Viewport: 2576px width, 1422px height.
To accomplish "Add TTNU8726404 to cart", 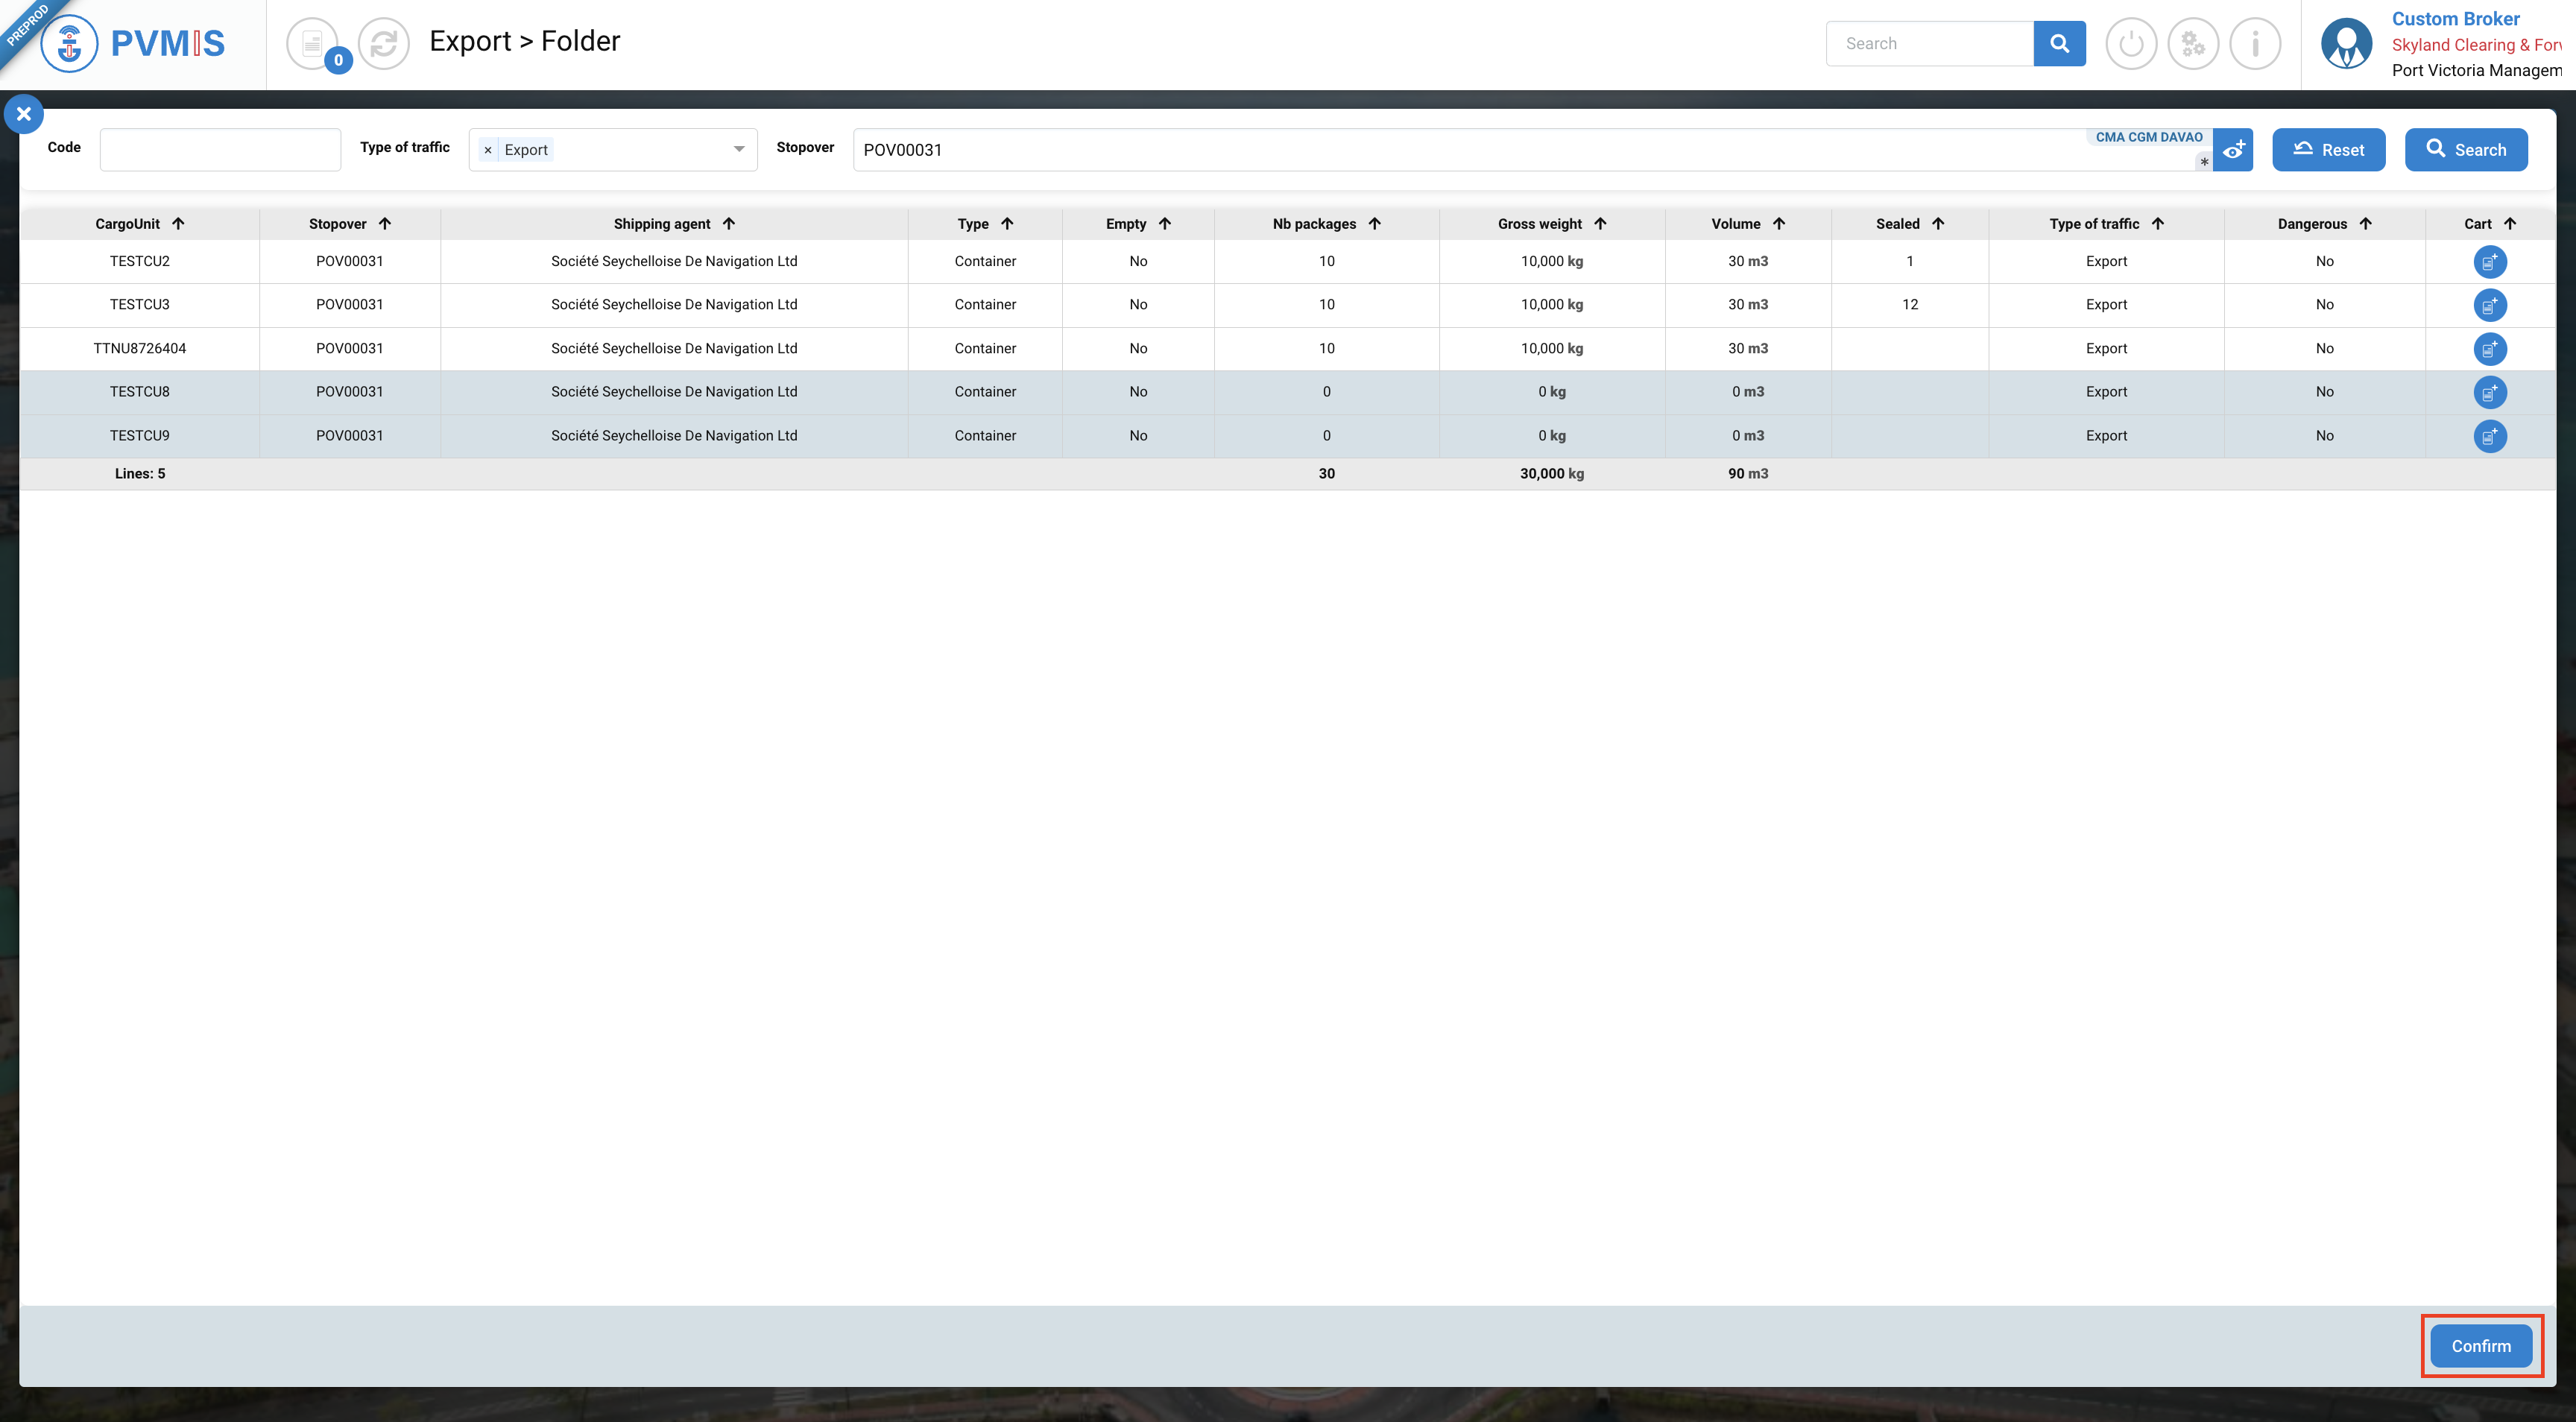I will [x=2489, y=349].
